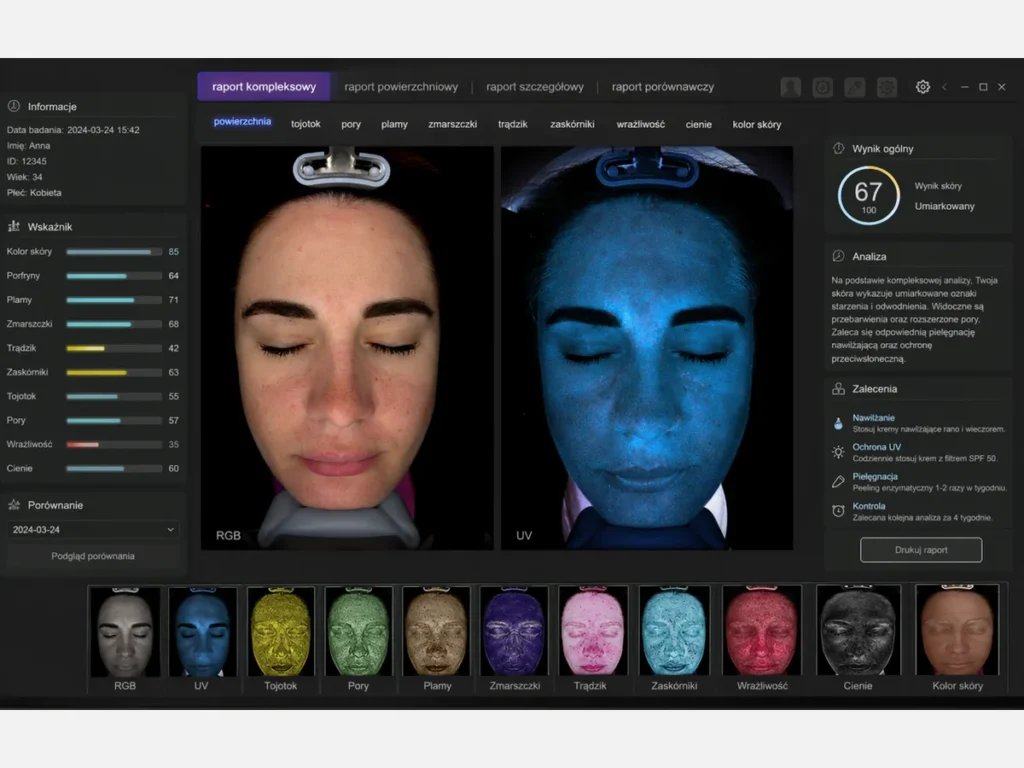Open the Ochrona UV recommendation link
Screen dimensions: 1024x768
(876, 447)
